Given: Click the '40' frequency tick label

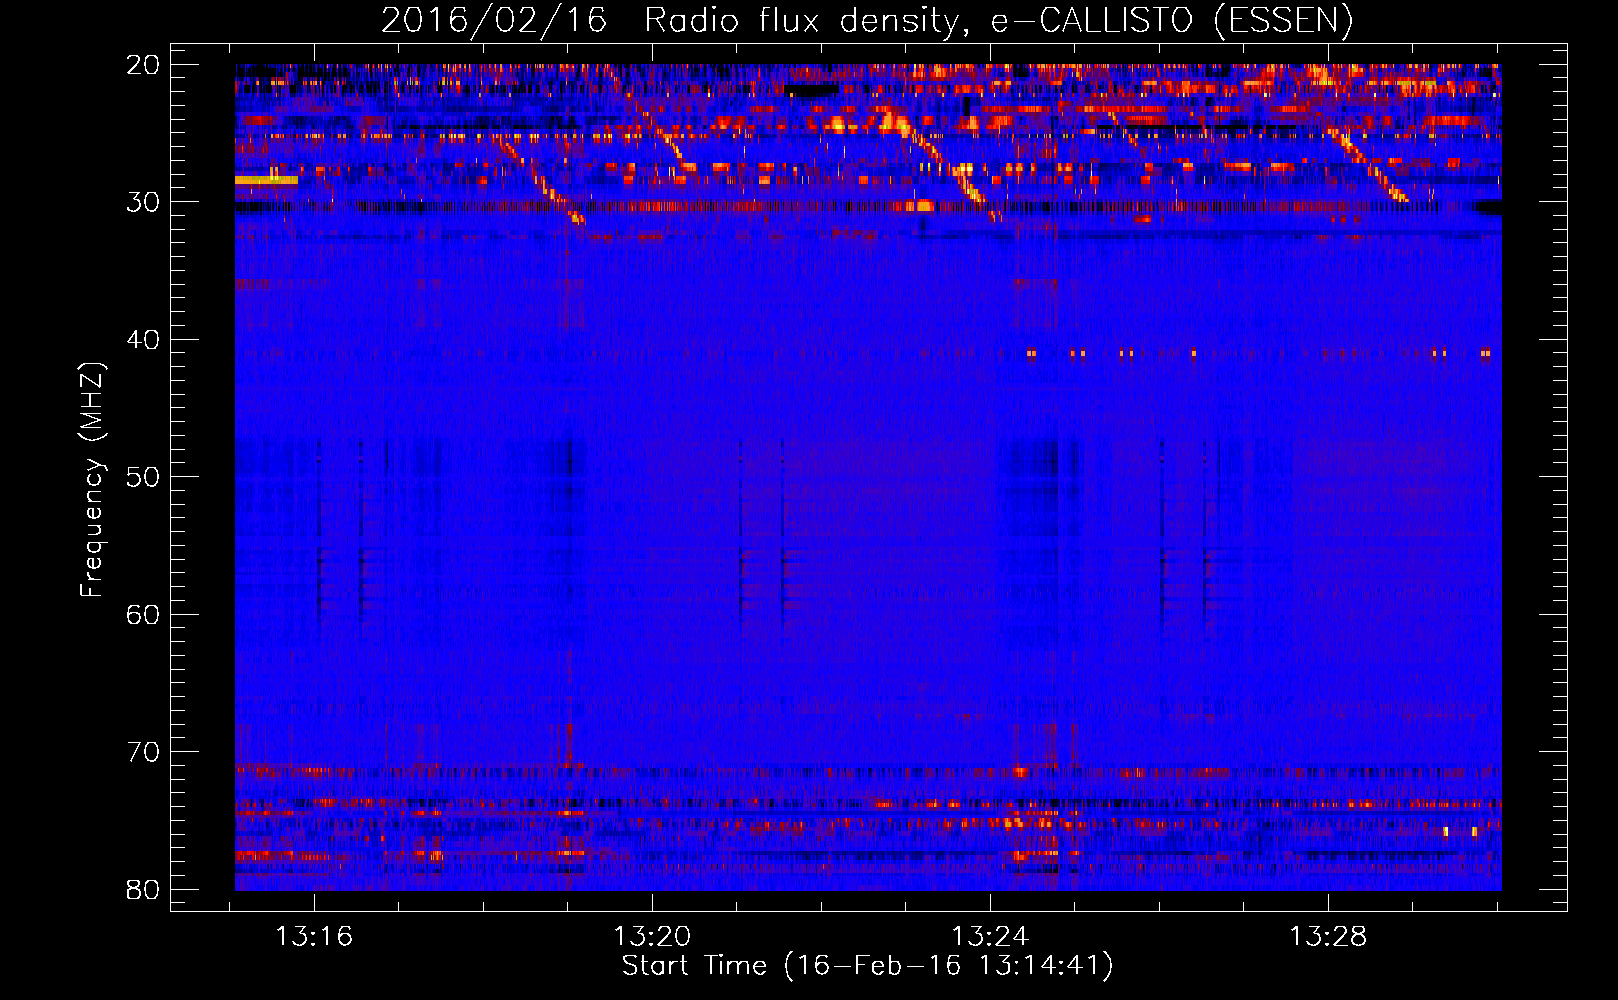Looking at the screenshot, I should coord(143,340).
